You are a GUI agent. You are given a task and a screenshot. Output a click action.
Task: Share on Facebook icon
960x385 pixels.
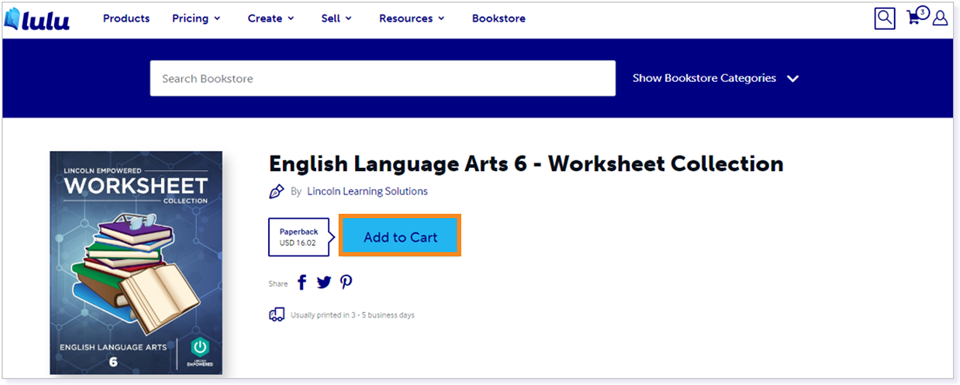click(302, 282)
